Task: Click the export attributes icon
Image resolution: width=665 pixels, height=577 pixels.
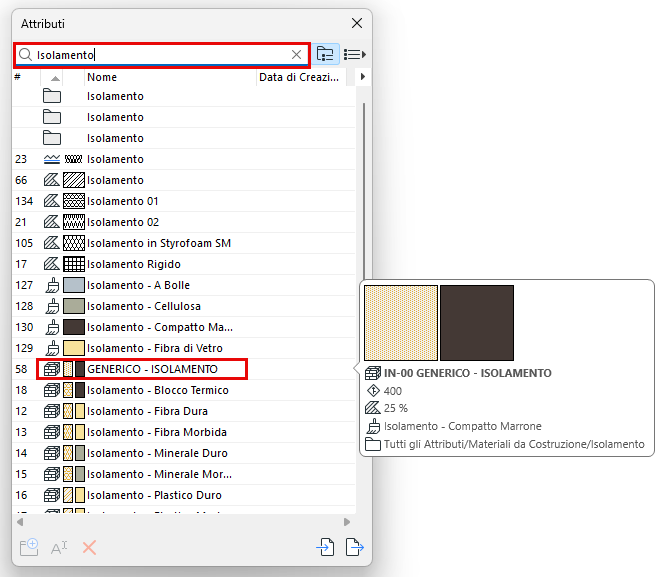Action: 355,547
